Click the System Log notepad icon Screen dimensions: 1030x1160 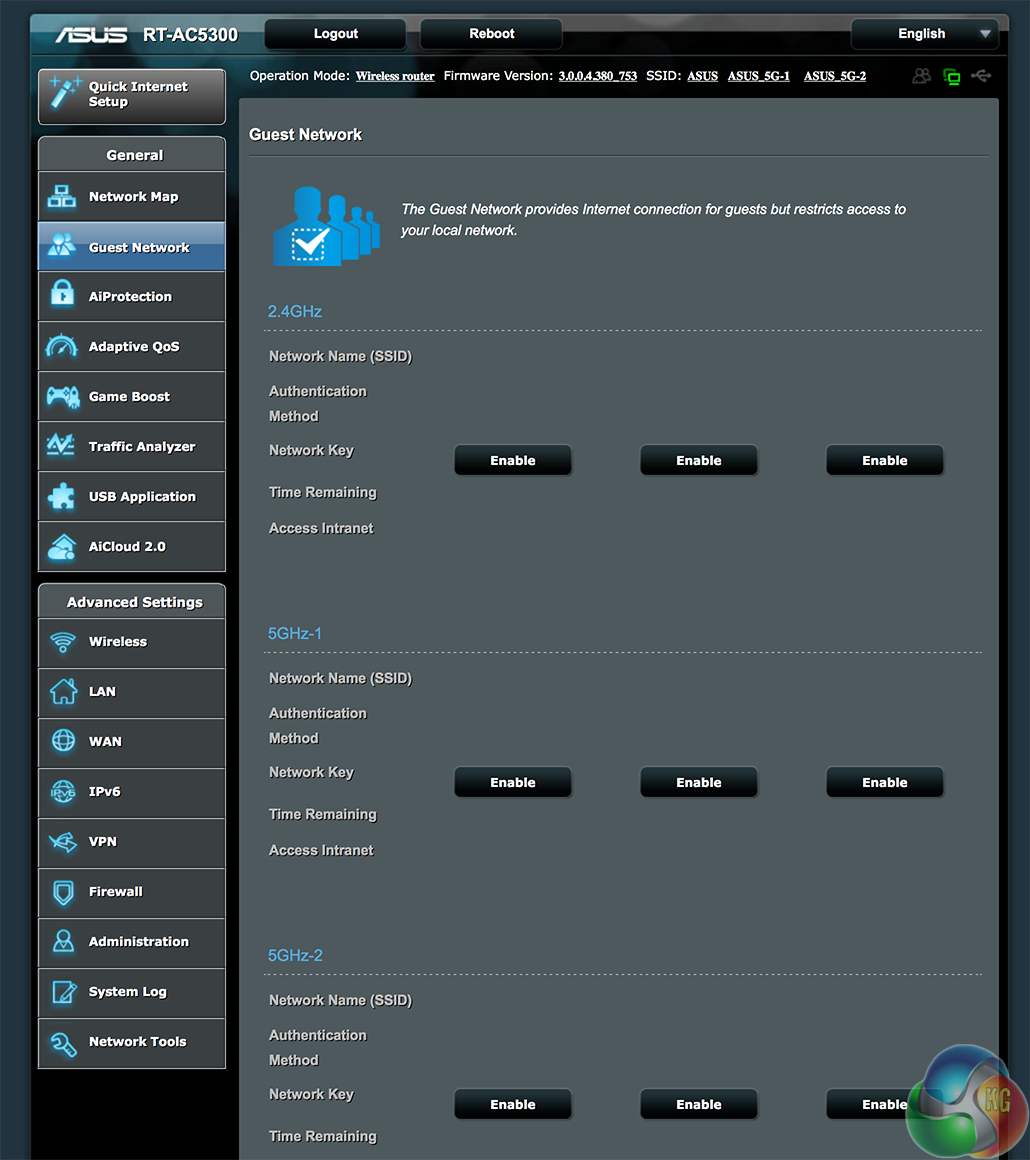click(64, 991)
